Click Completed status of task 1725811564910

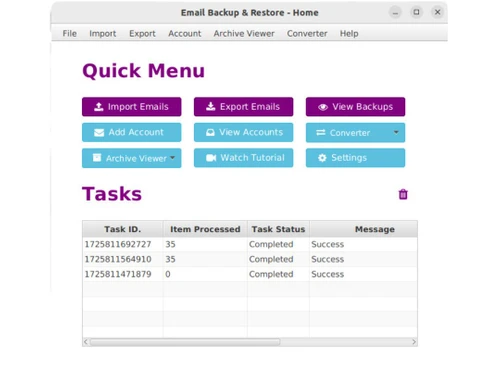(271, 259)
